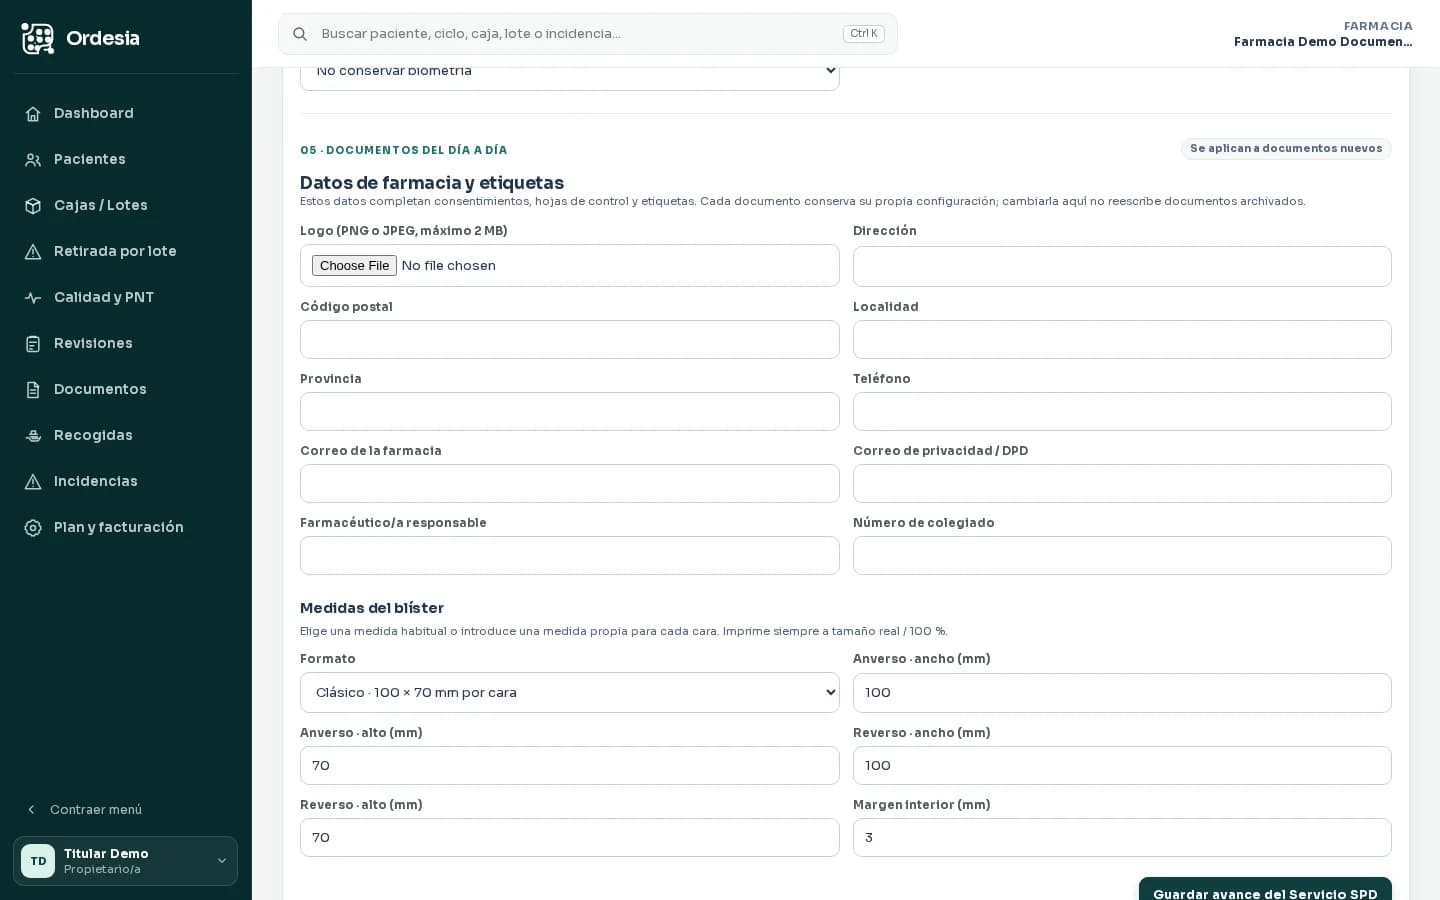The height and width of the screenshot is (900, 1440).
Task: Click the search magnifier icon
Action: click(300, 34)
